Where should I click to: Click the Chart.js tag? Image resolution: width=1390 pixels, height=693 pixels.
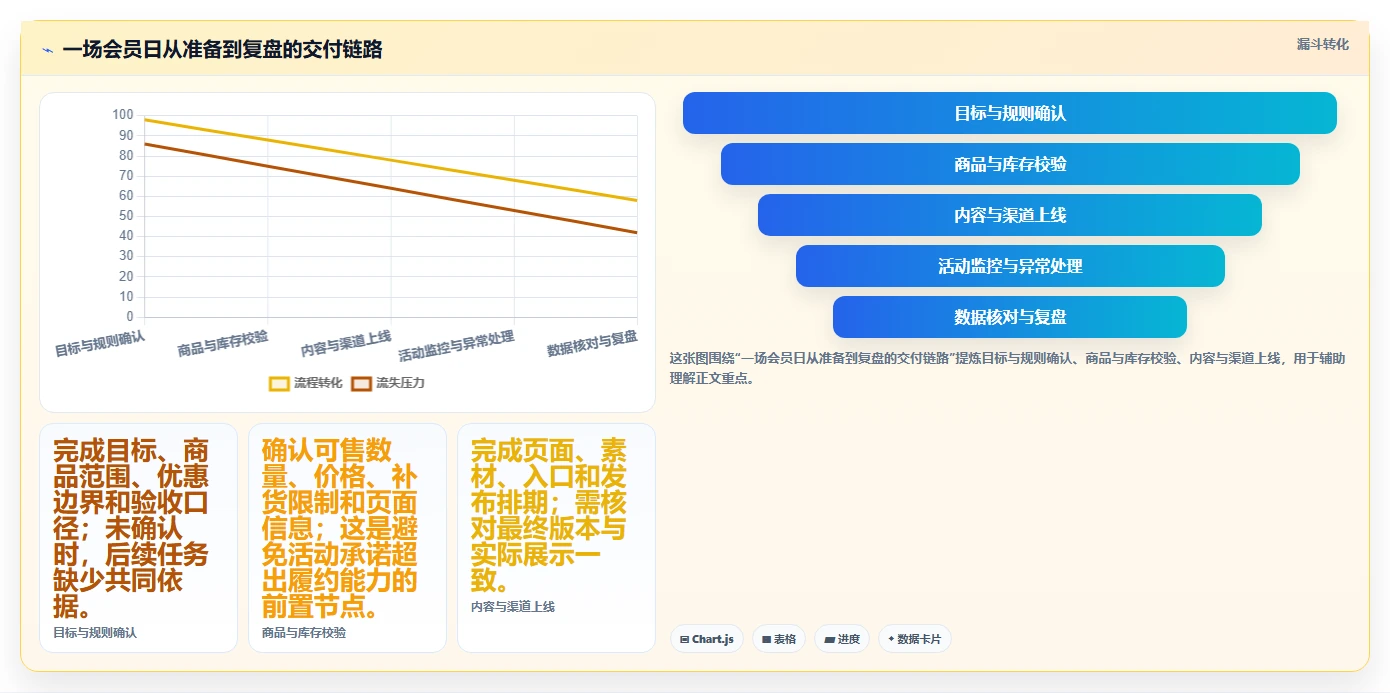(x=706, y=639)
